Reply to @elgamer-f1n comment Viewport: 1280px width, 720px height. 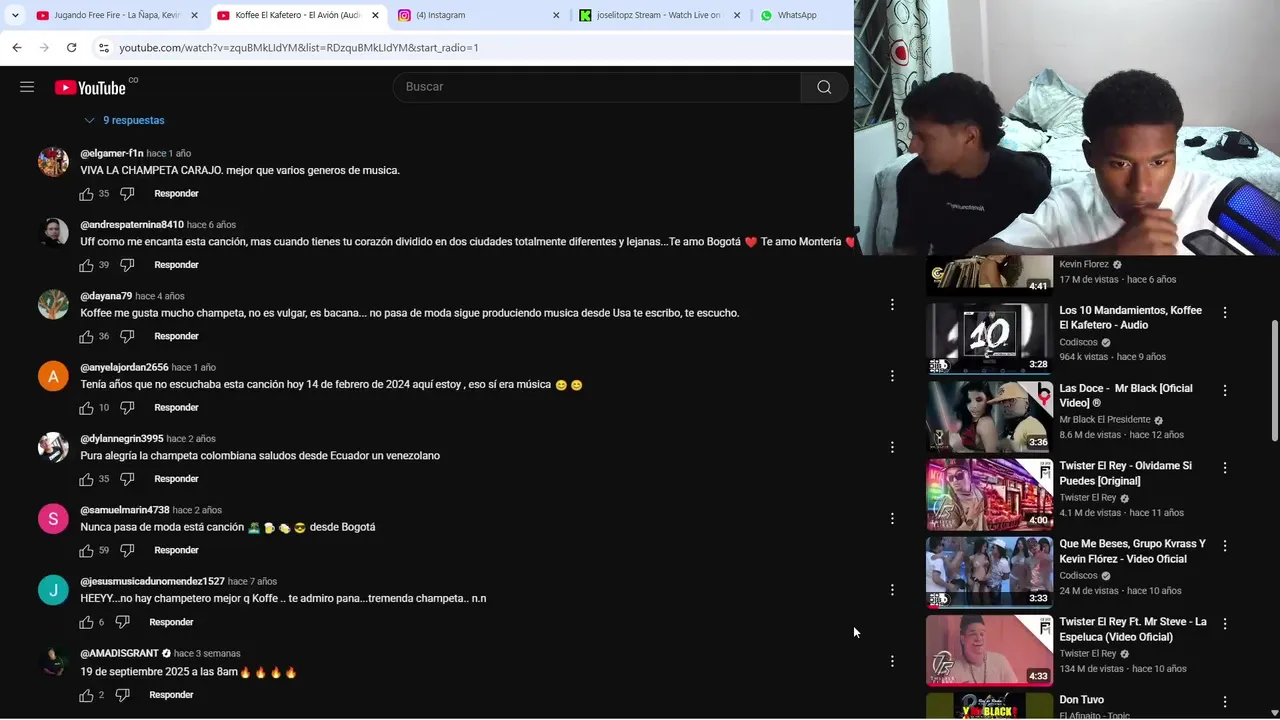176,194
